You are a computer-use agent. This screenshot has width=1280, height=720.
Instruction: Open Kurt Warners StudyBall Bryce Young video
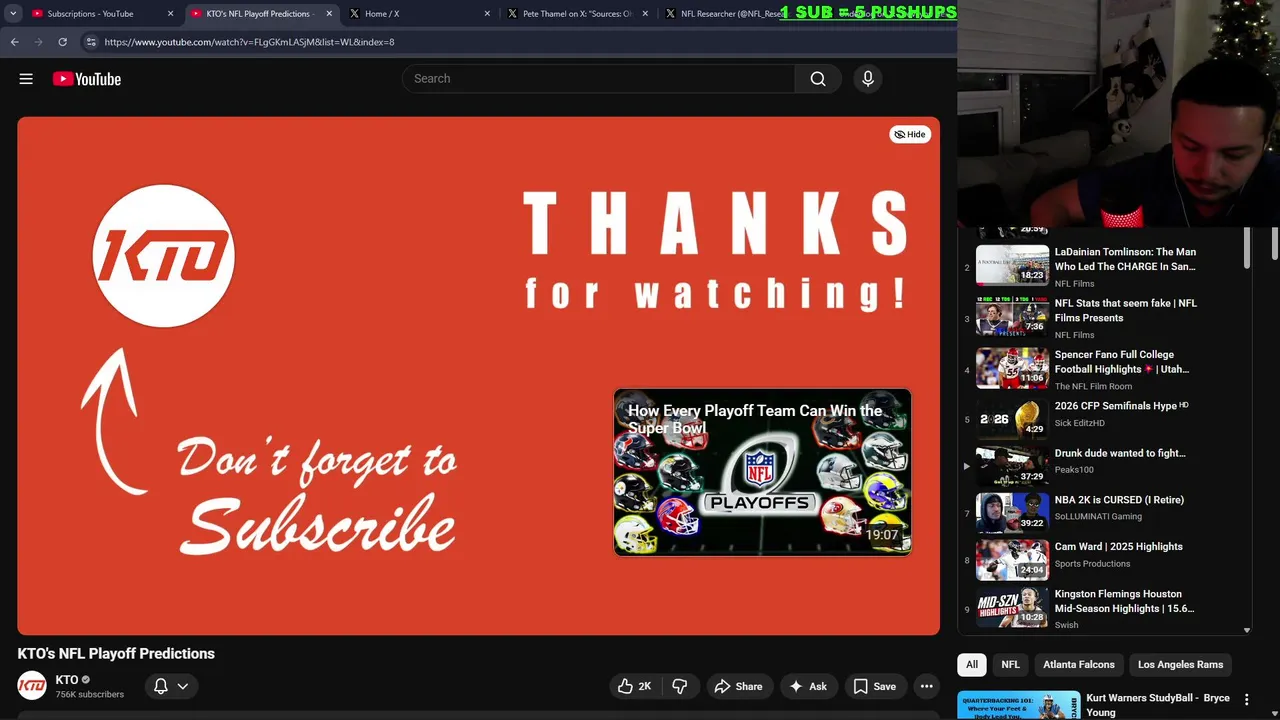tap(1158, 705)
